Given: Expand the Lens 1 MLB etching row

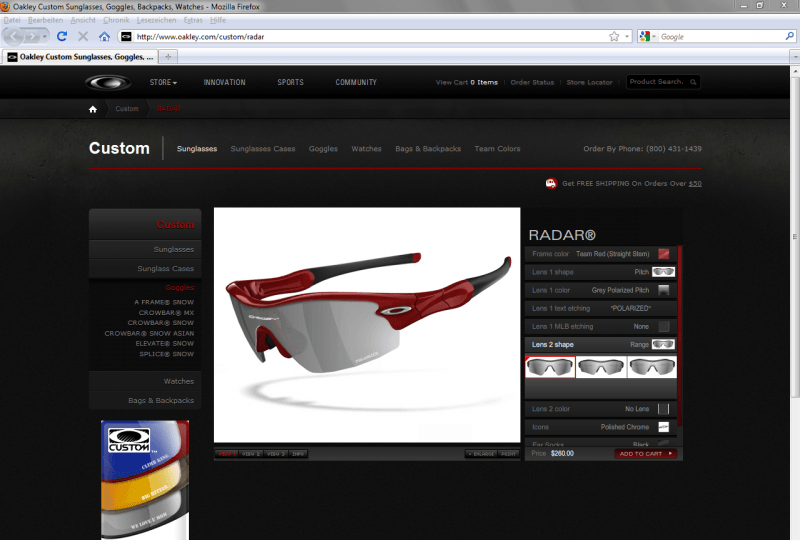Looking at the screenshot, I should pyautogui.click(x=601, y=327).
